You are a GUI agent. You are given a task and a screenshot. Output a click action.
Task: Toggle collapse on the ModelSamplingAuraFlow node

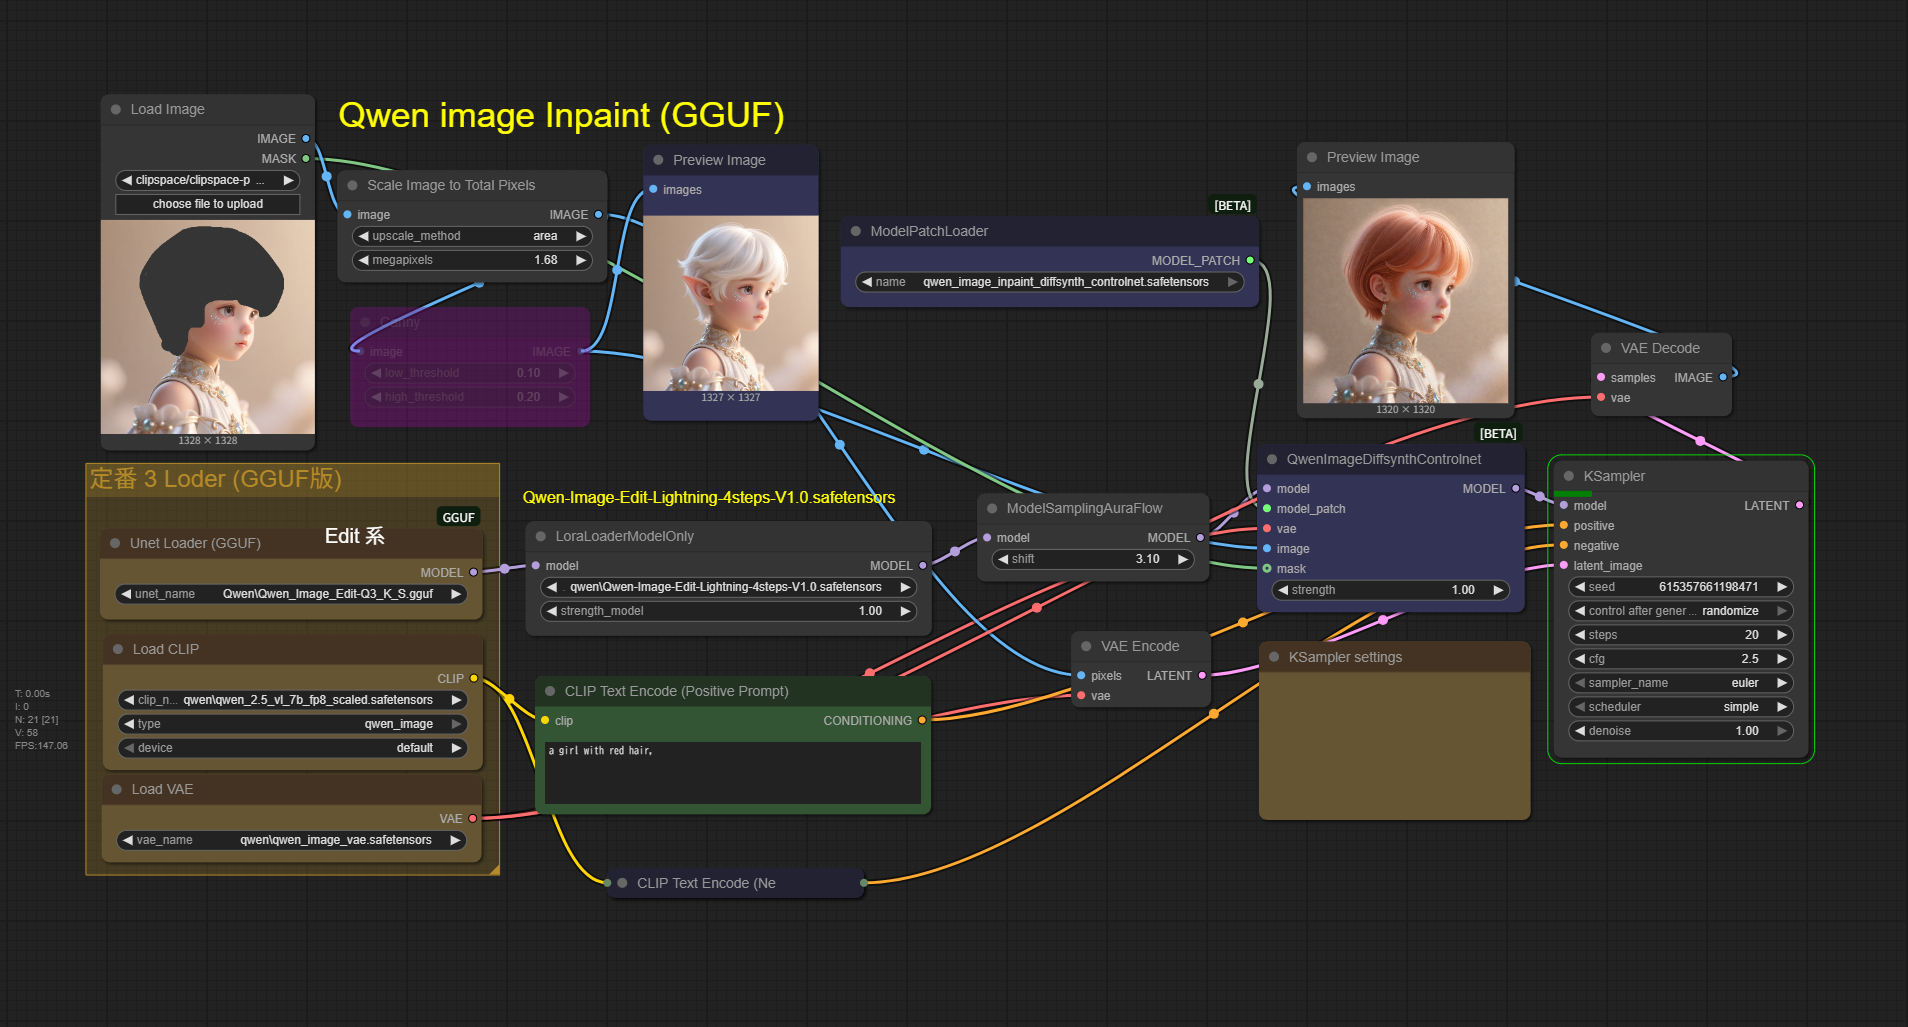click(992, 508)
